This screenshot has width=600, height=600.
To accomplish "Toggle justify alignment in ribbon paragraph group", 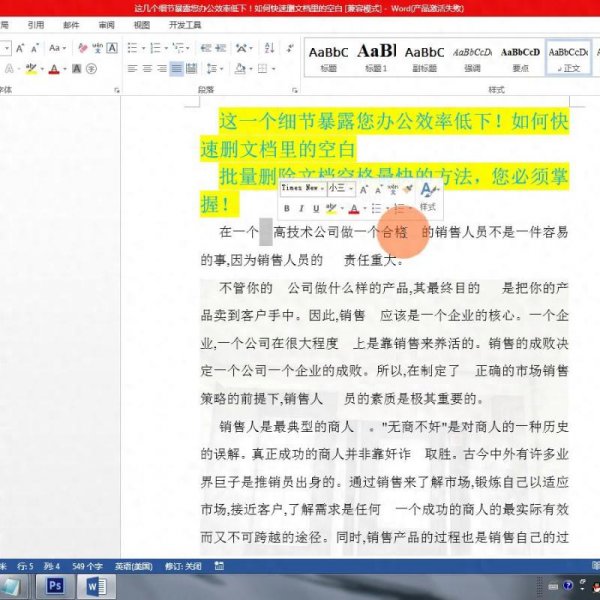I will (x=177, y=68).
